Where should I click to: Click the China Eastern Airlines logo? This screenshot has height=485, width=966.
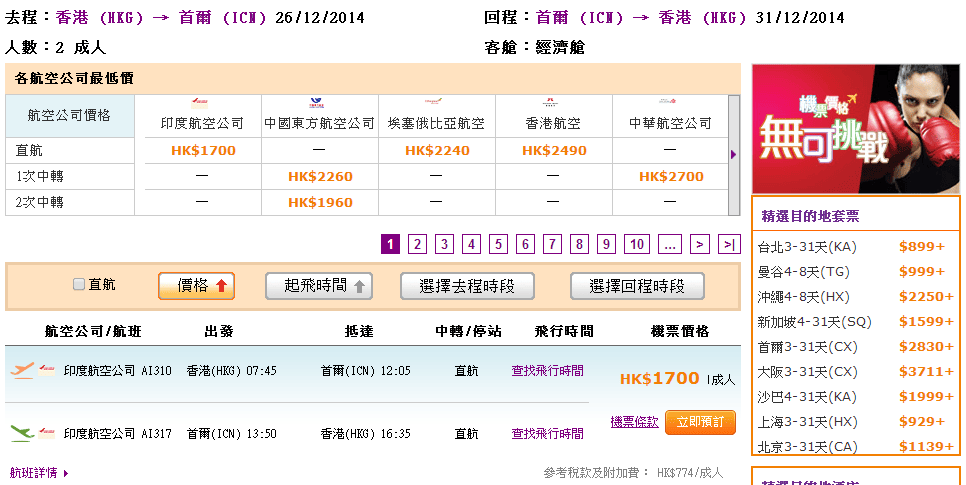319,102
